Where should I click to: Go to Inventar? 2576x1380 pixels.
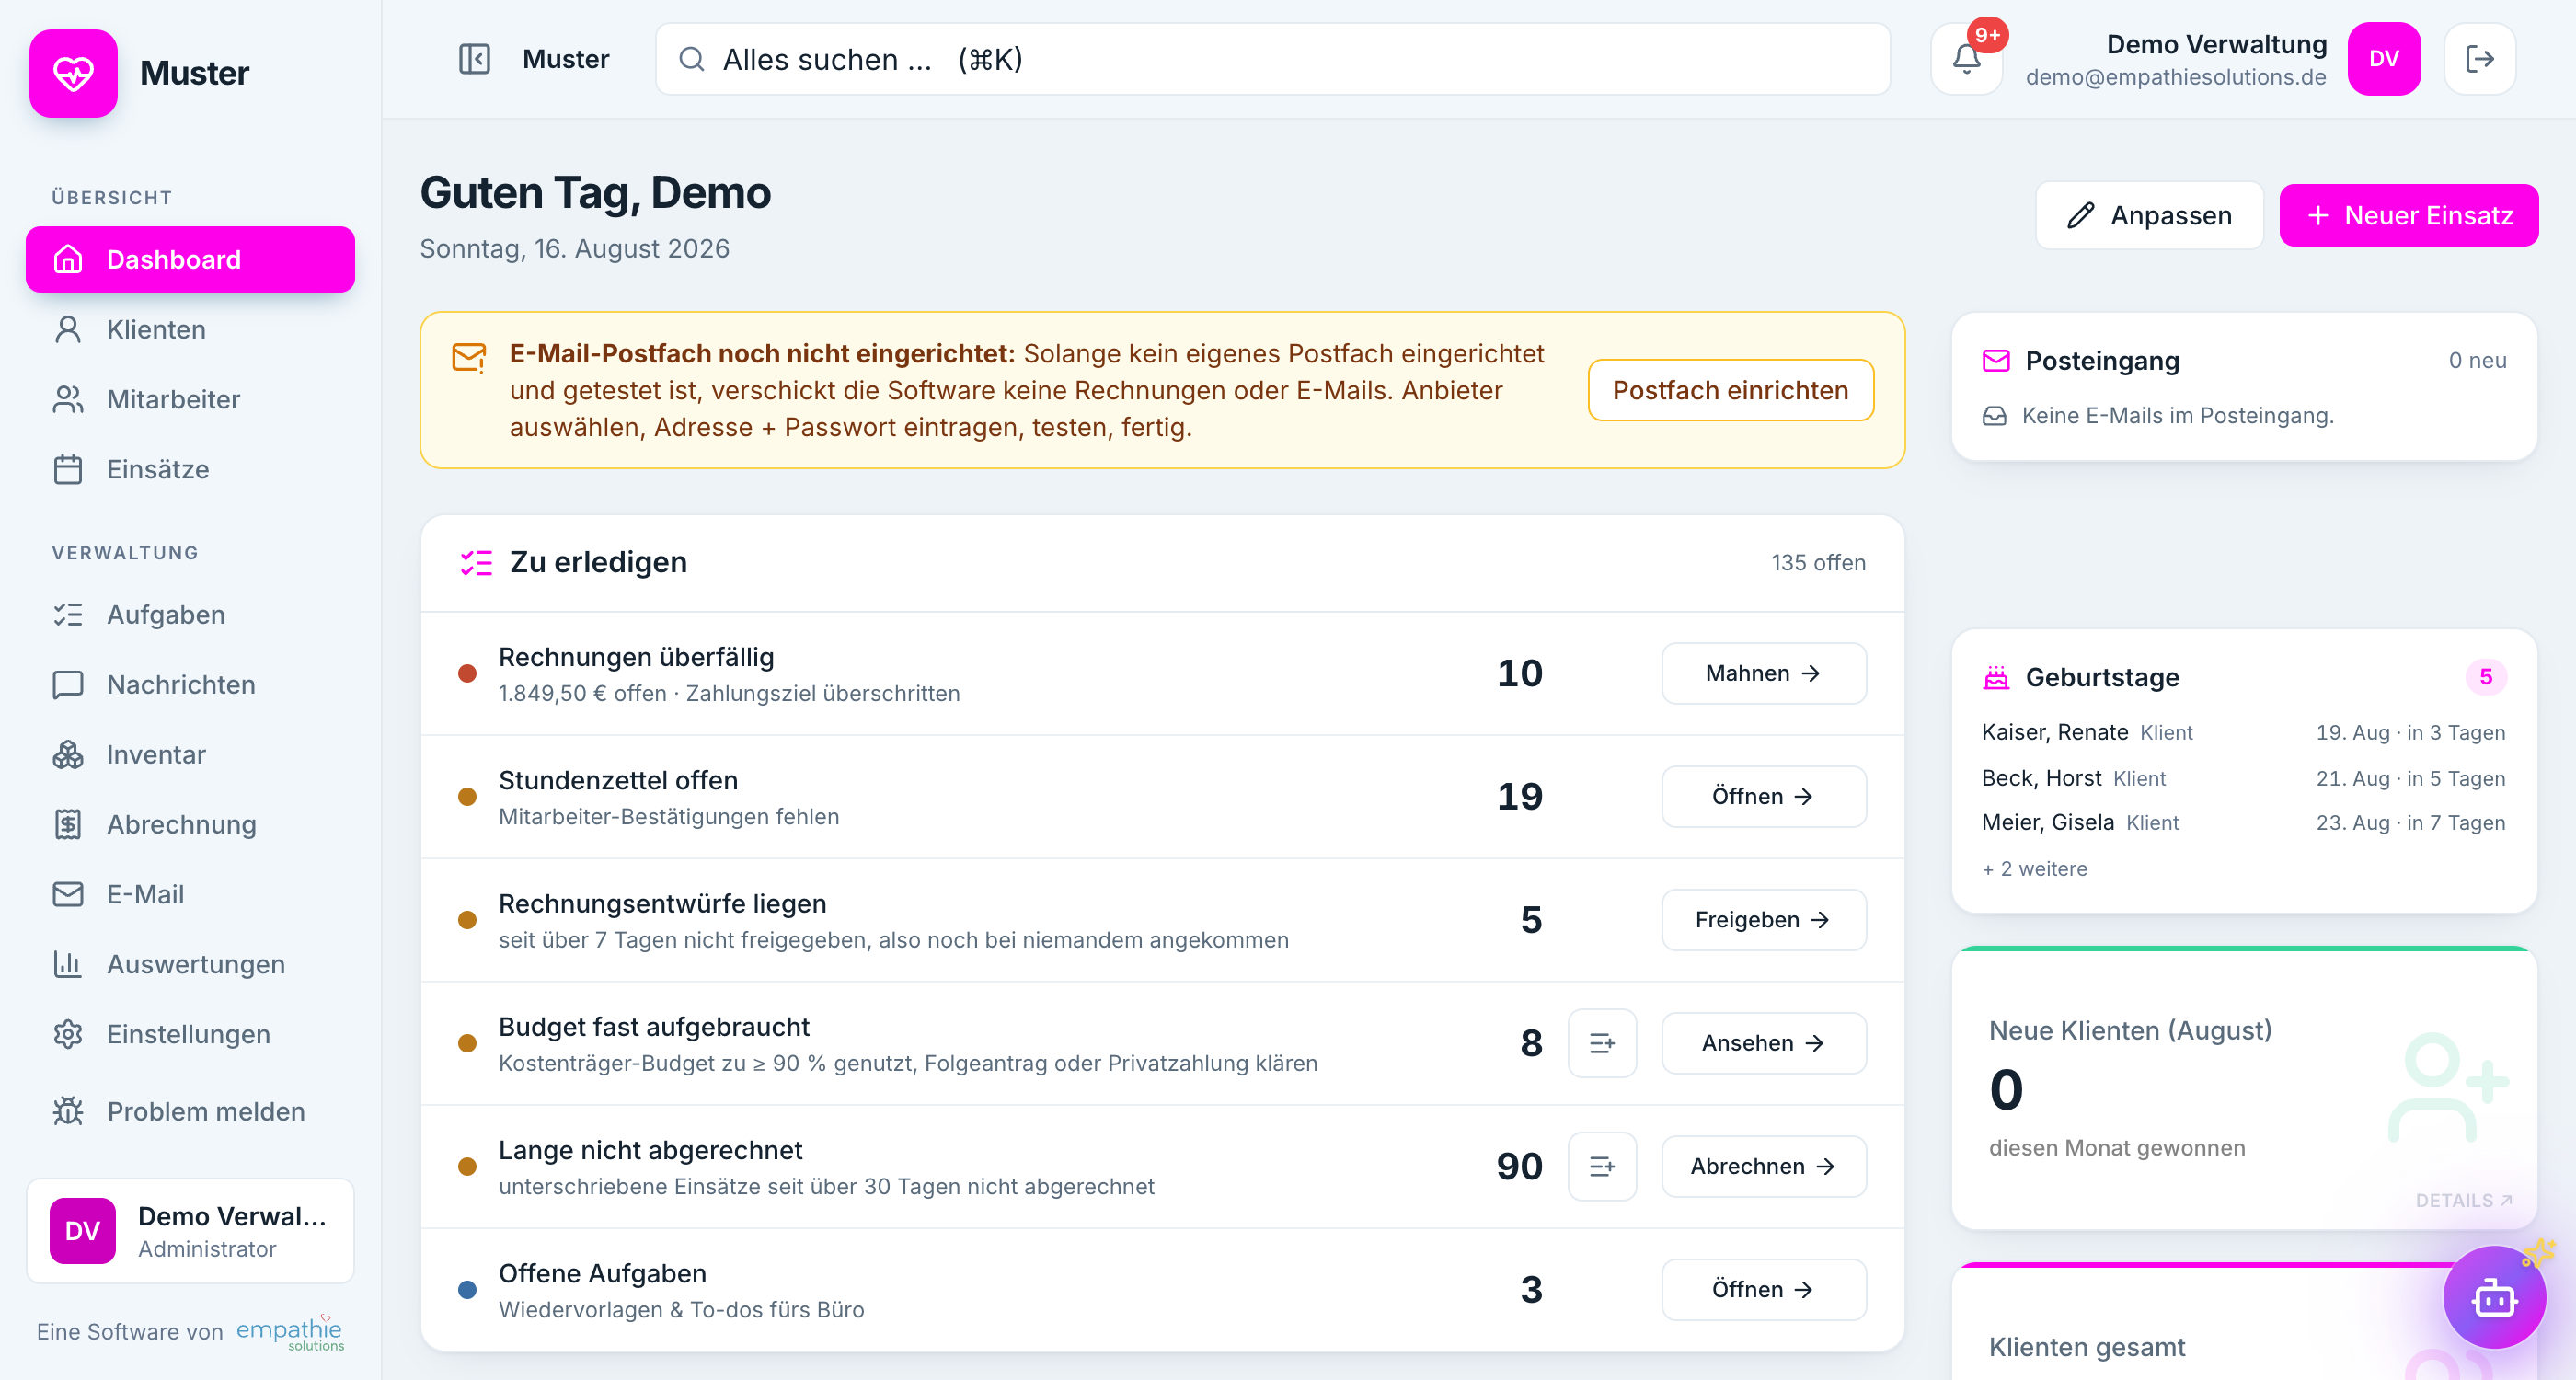click(190, 755)
